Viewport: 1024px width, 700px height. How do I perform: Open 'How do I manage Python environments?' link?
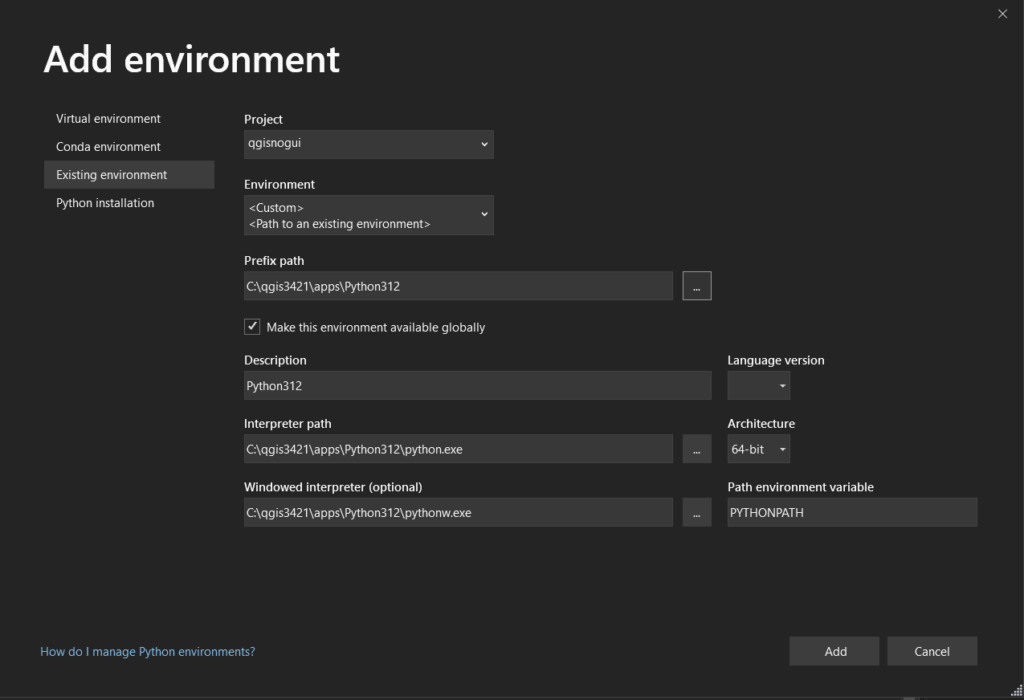click(147, 651)
